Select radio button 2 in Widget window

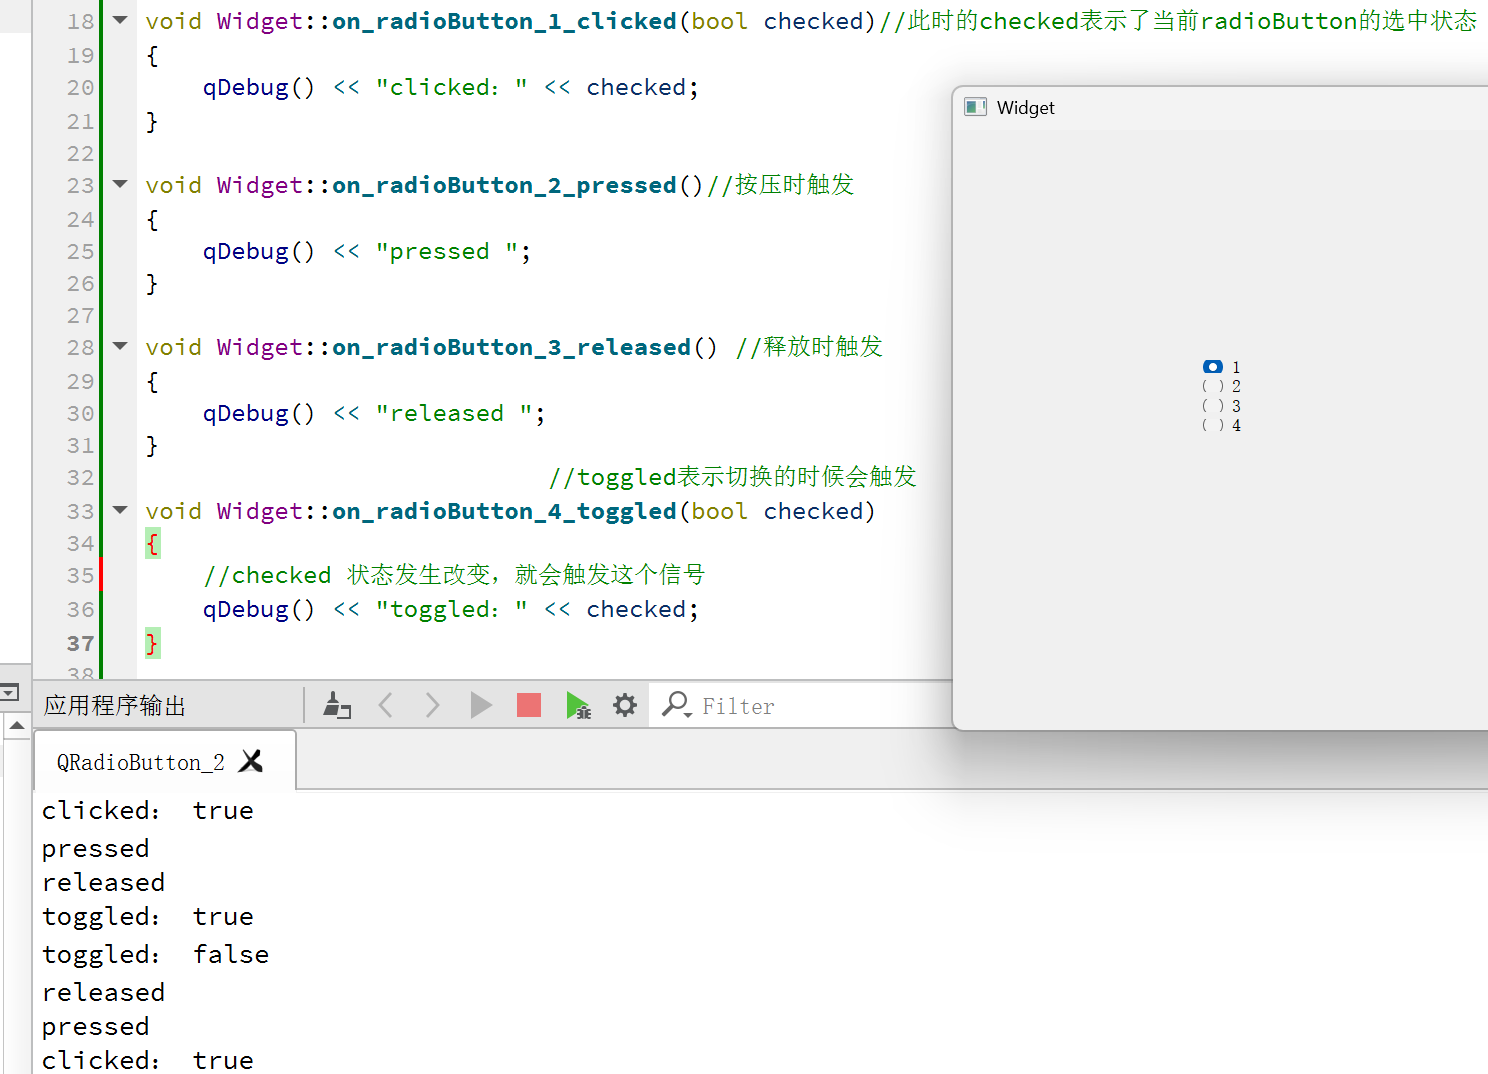[1213, 386]
